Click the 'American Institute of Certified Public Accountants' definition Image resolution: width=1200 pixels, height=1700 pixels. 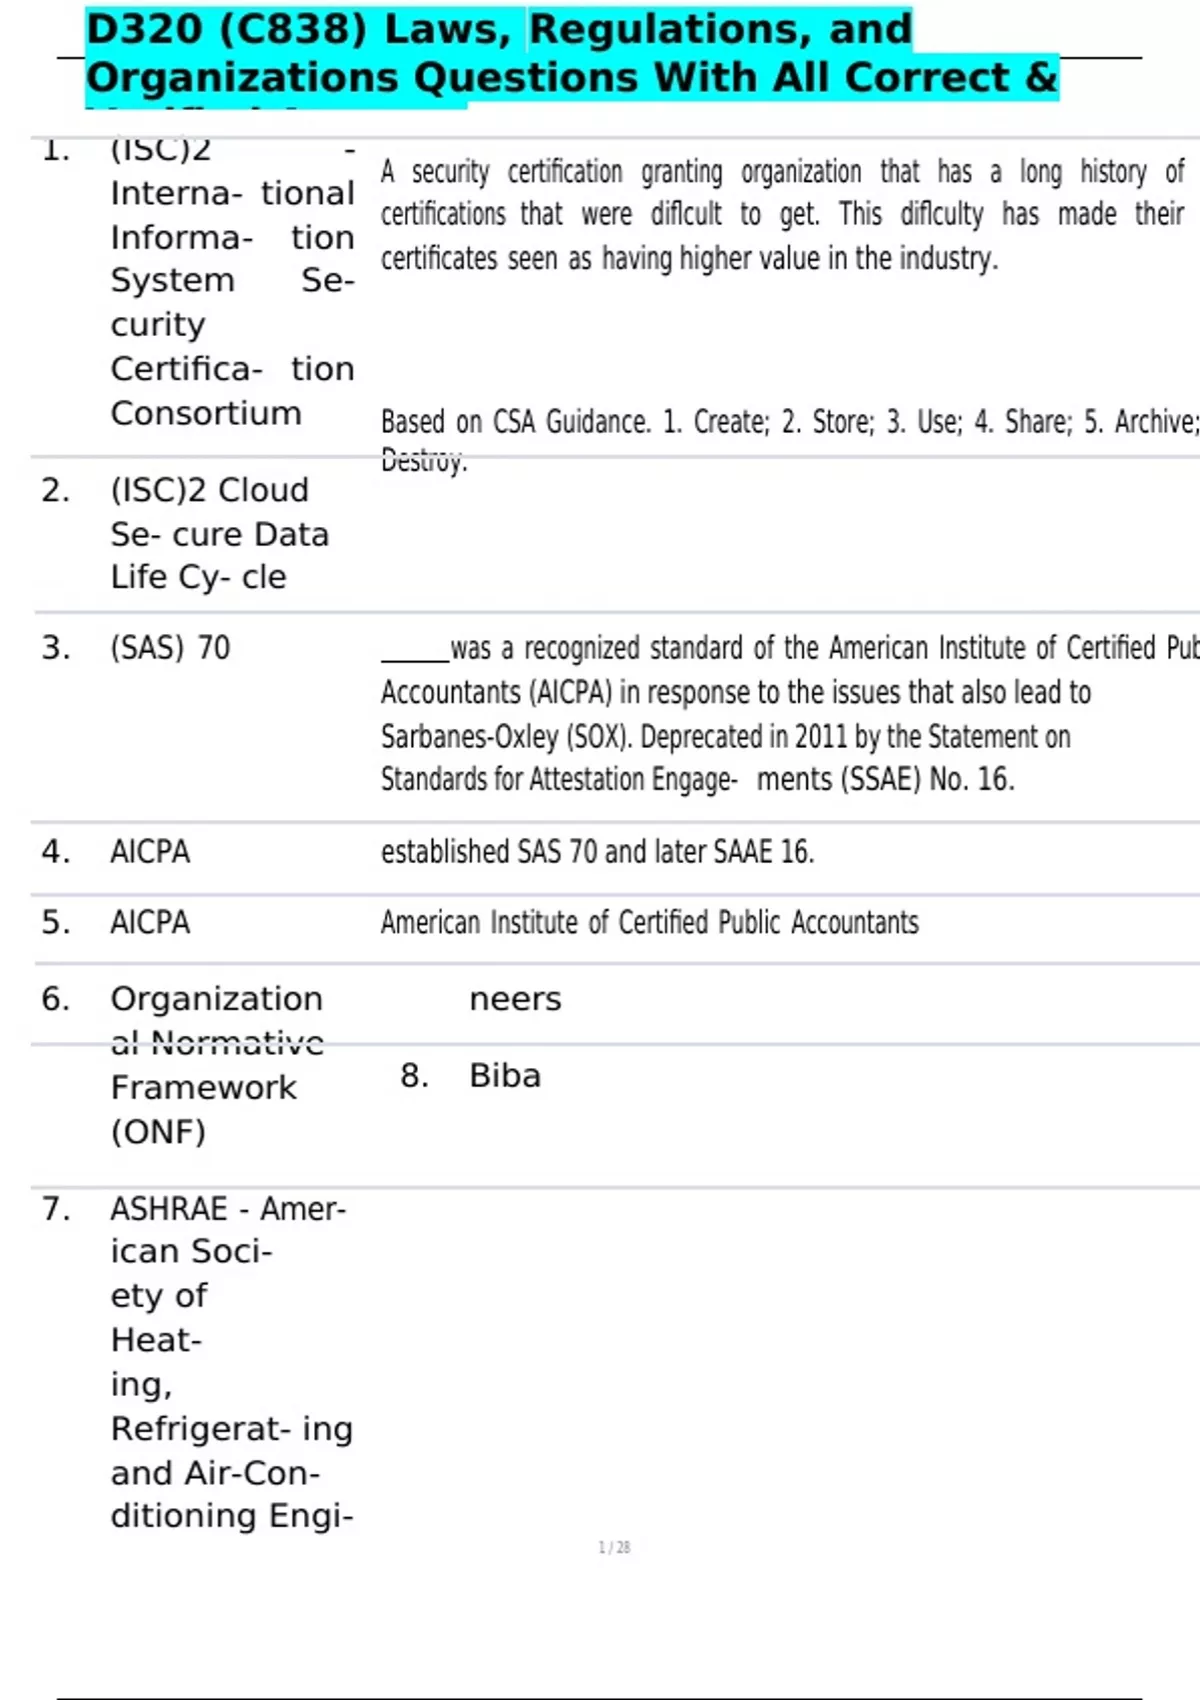(649, 922)
